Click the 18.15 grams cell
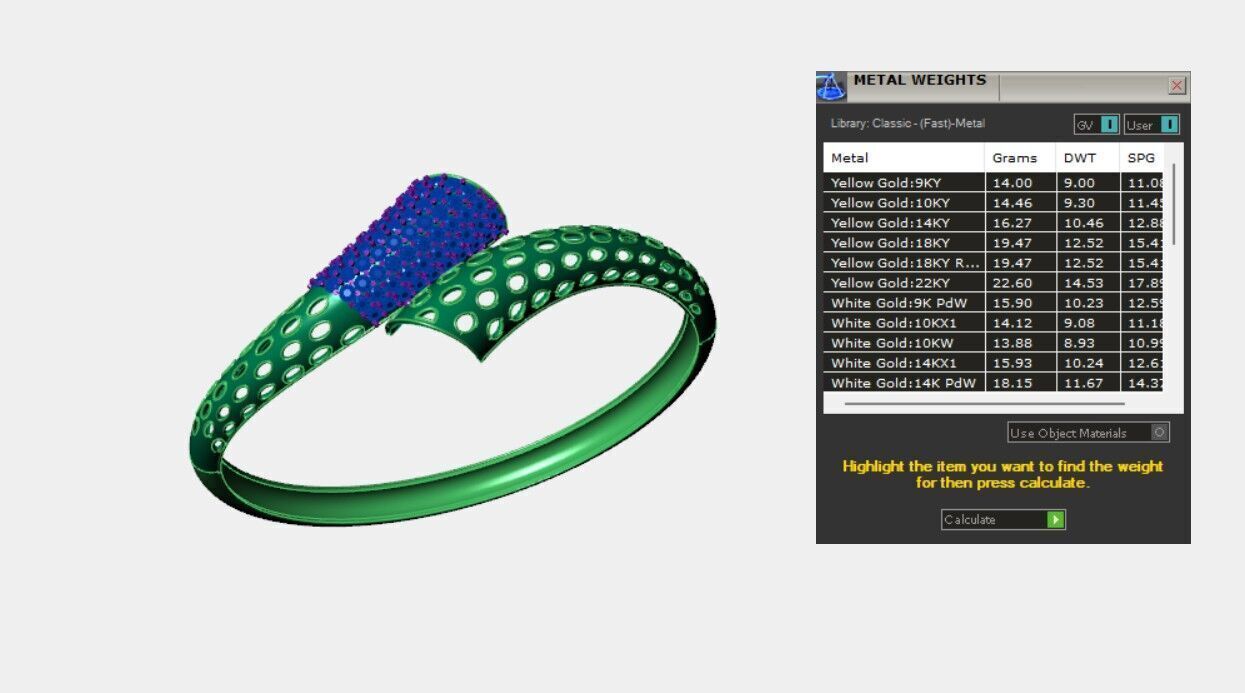The height and width of the screenshot is (693, 1245). click(1021, 383)
